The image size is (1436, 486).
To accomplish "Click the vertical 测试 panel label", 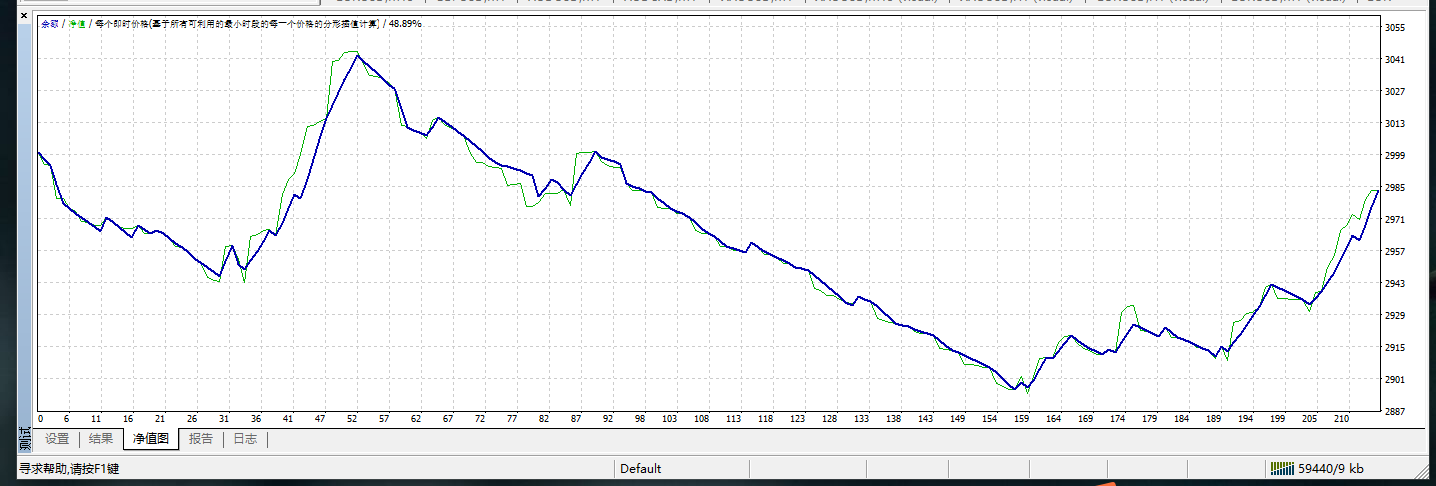I will pos(25,439).
